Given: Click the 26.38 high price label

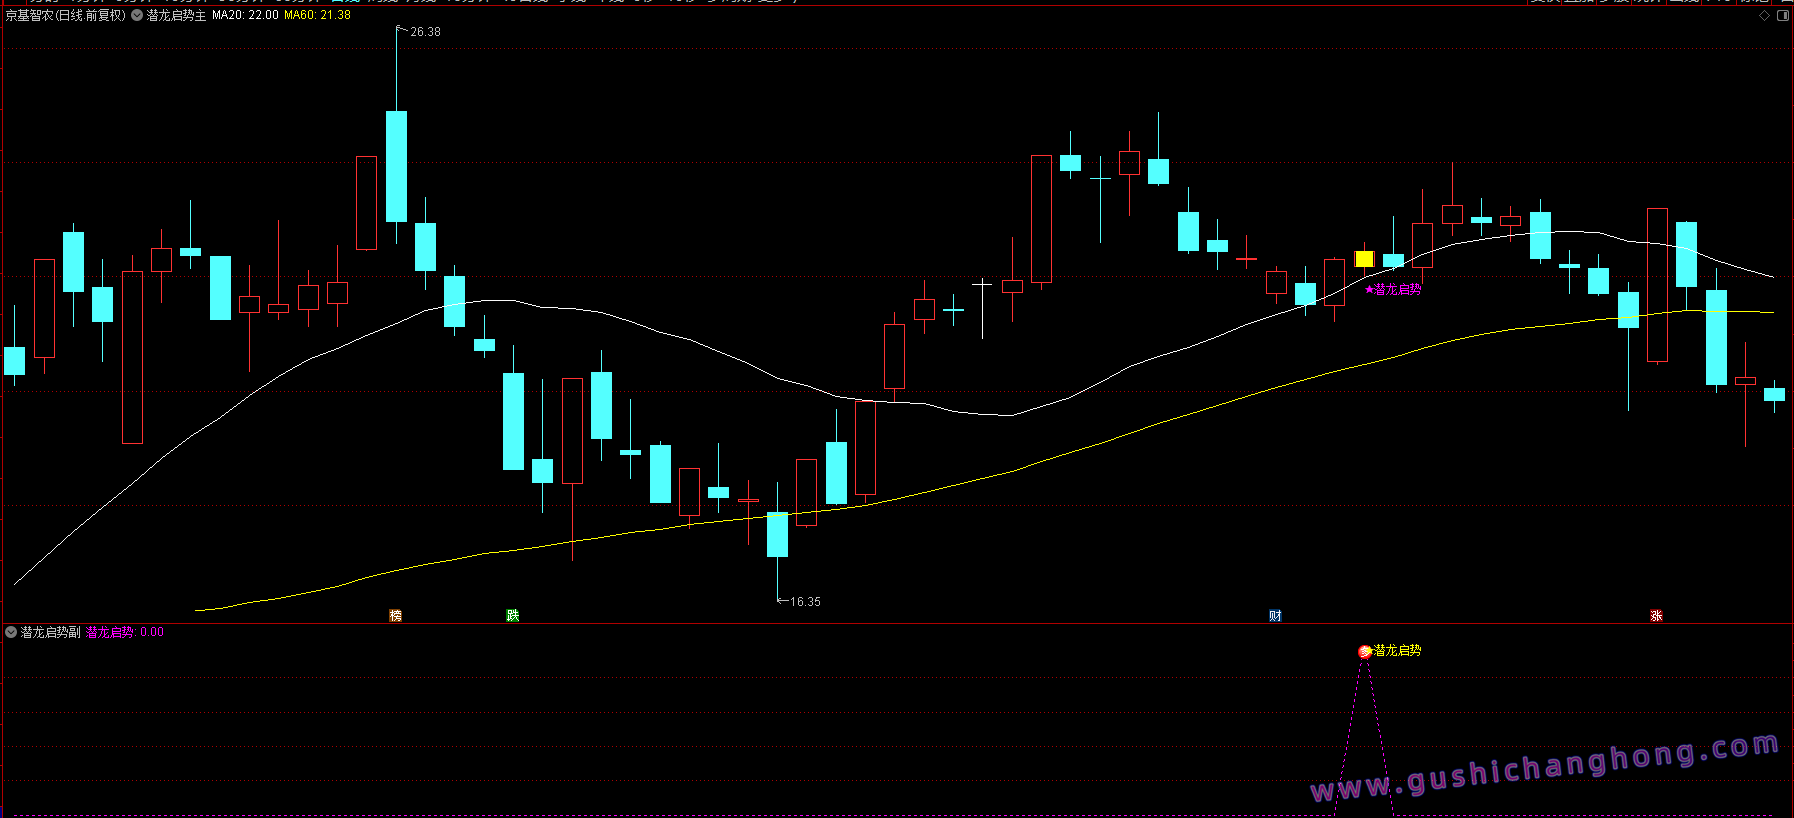Looking at the screenshot, I should pyautogui.click(x=425, y=32).
